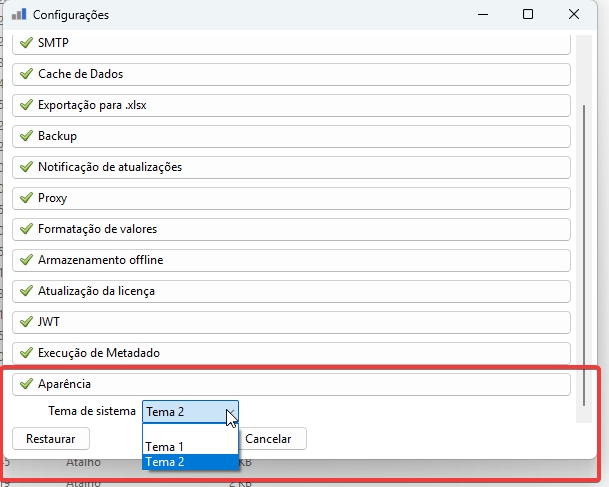Click the checkmark icon next to Cache de Dados
Image resolution: width=609 pixels, height=487 pixels.
pyautogui.click(x=26, y=75)
